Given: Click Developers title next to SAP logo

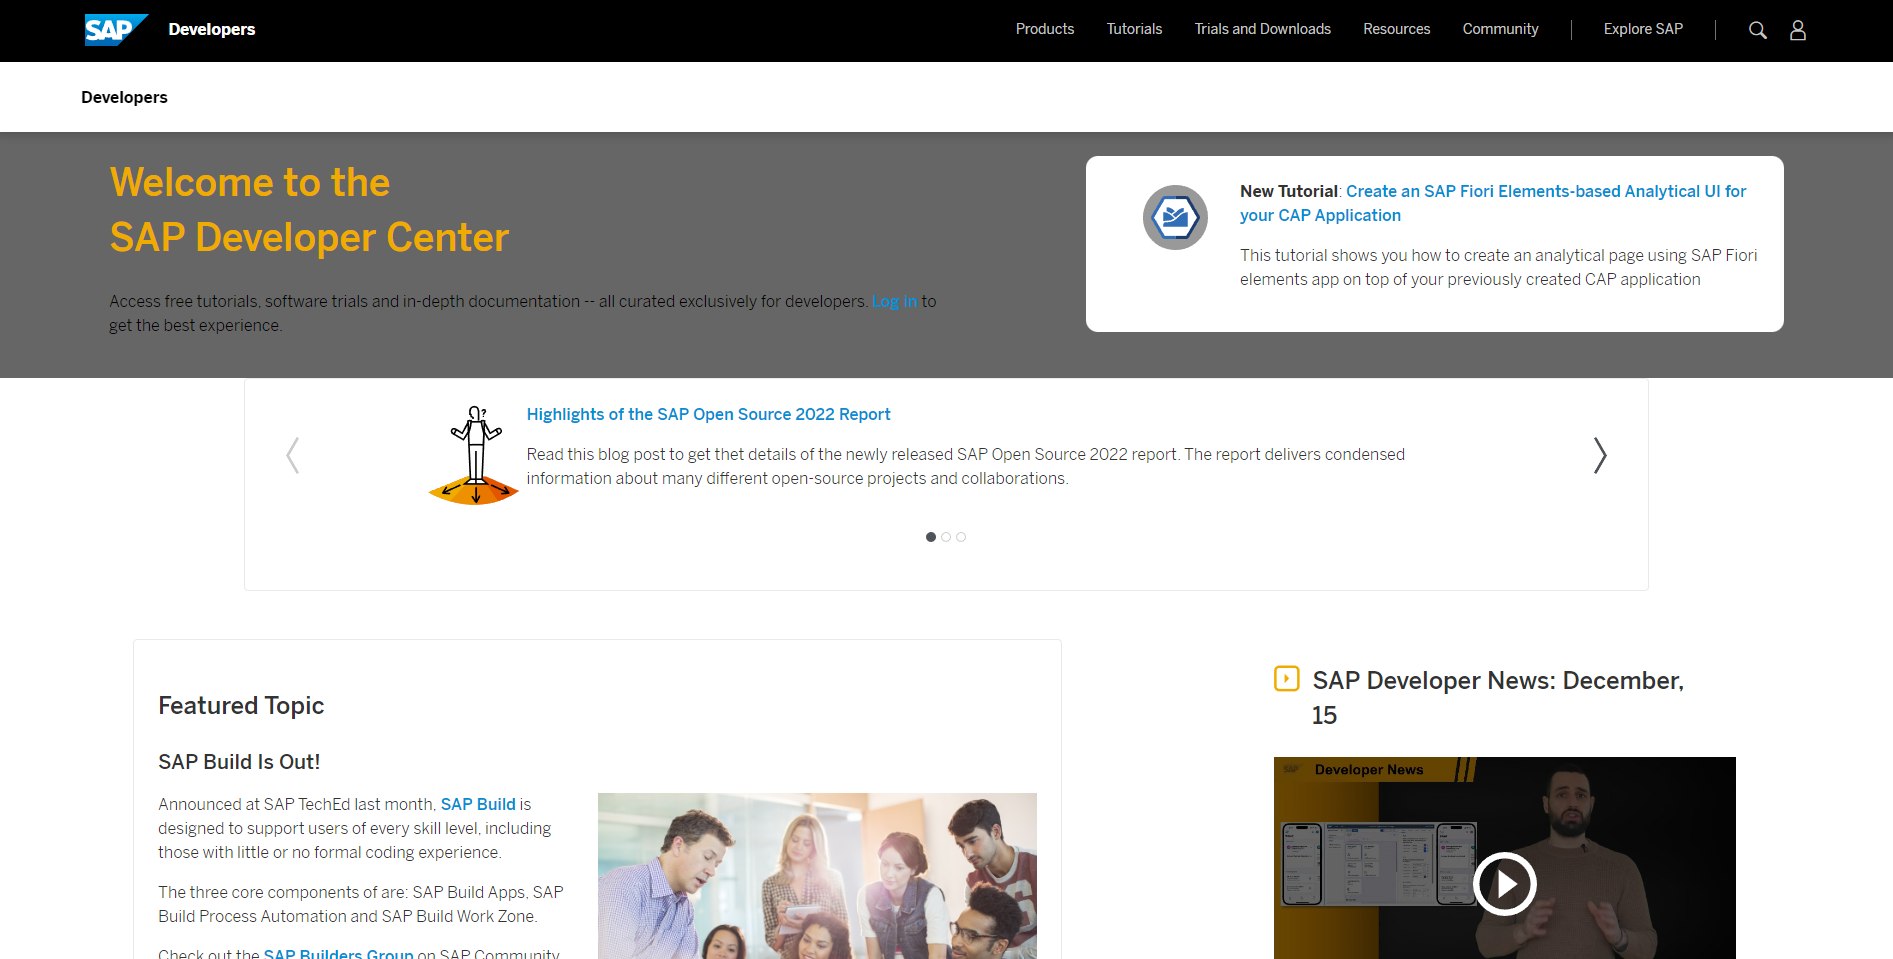Looking at the screenshot, I should pos(212,30).
